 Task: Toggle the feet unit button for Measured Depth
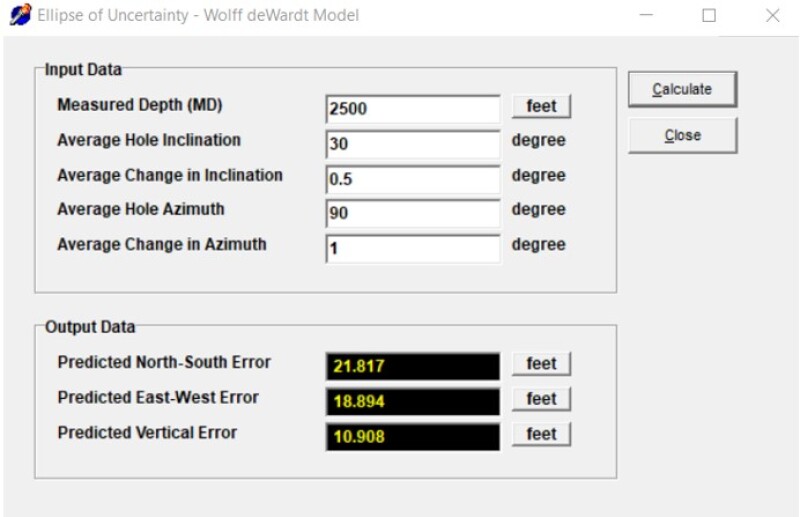[x=541, y=106]
